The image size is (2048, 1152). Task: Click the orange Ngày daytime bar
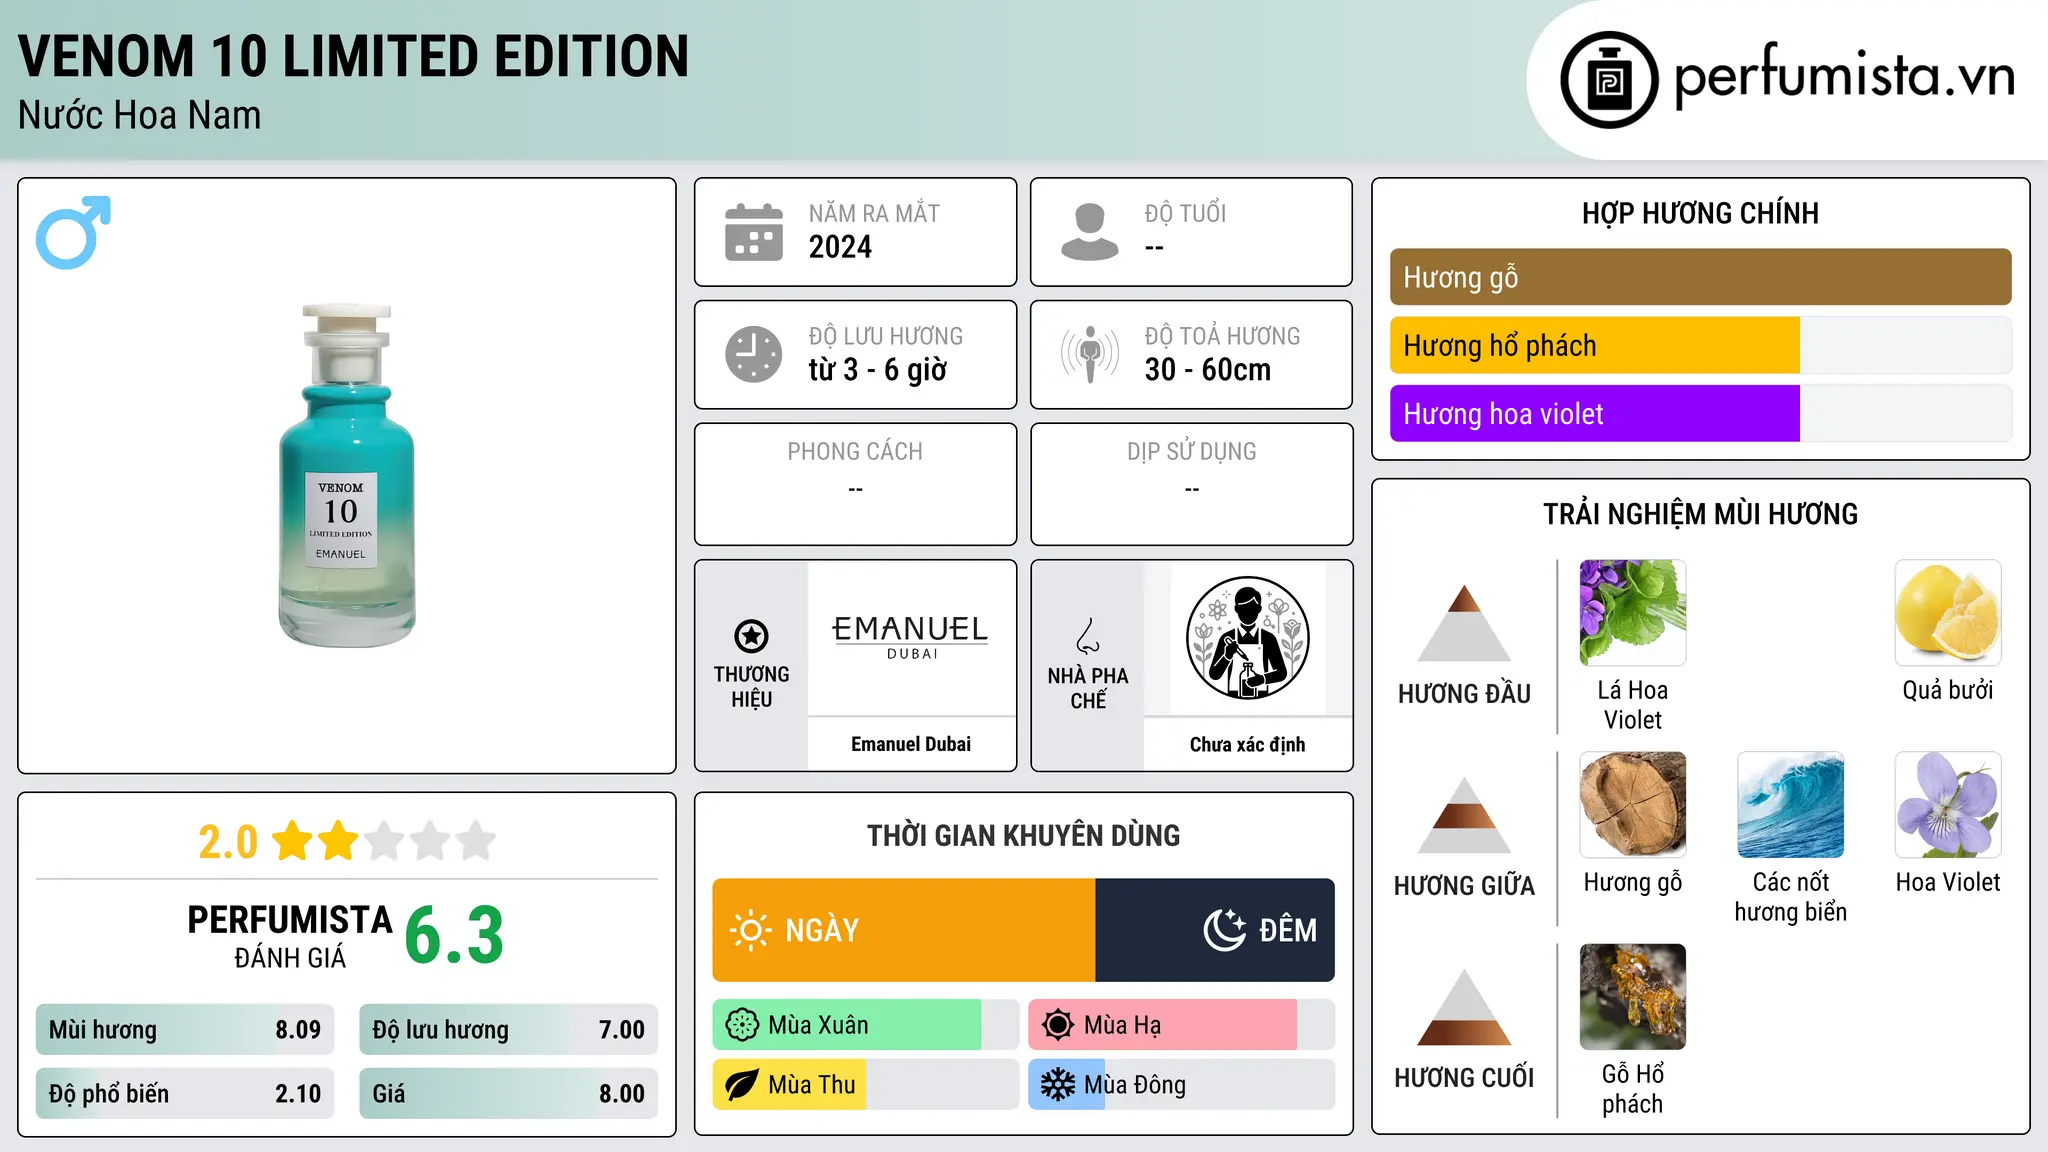(904, 930)
